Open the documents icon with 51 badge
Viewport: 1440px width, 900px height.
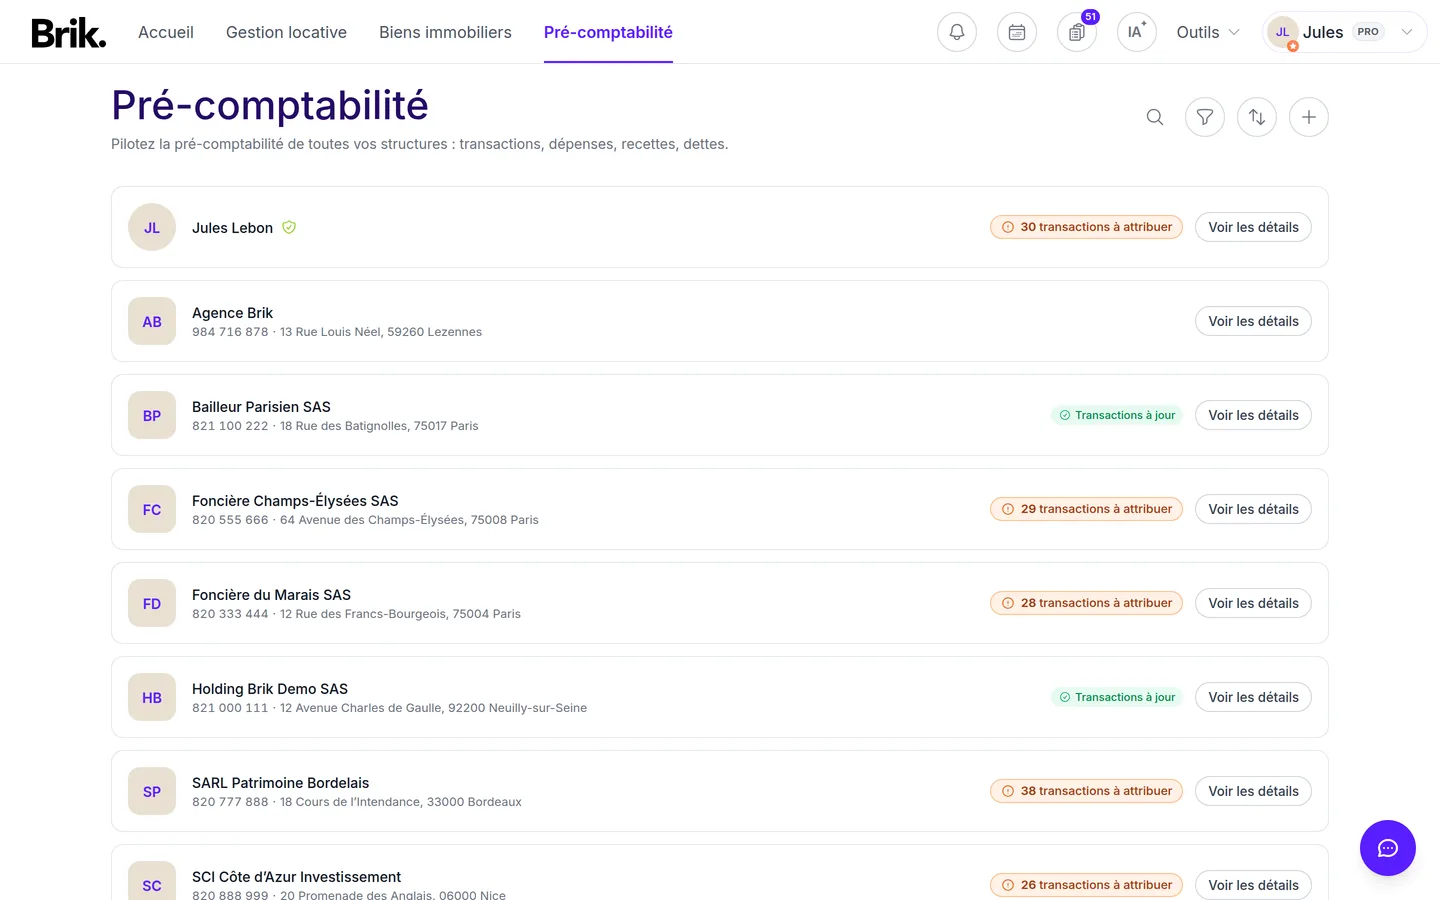coord(1077,32)
